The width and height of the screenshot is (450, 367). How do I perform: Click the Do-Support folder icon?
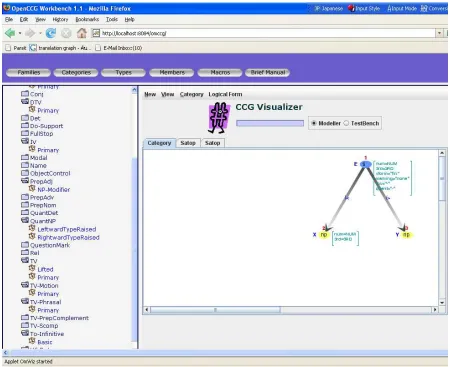coord(25,126)
